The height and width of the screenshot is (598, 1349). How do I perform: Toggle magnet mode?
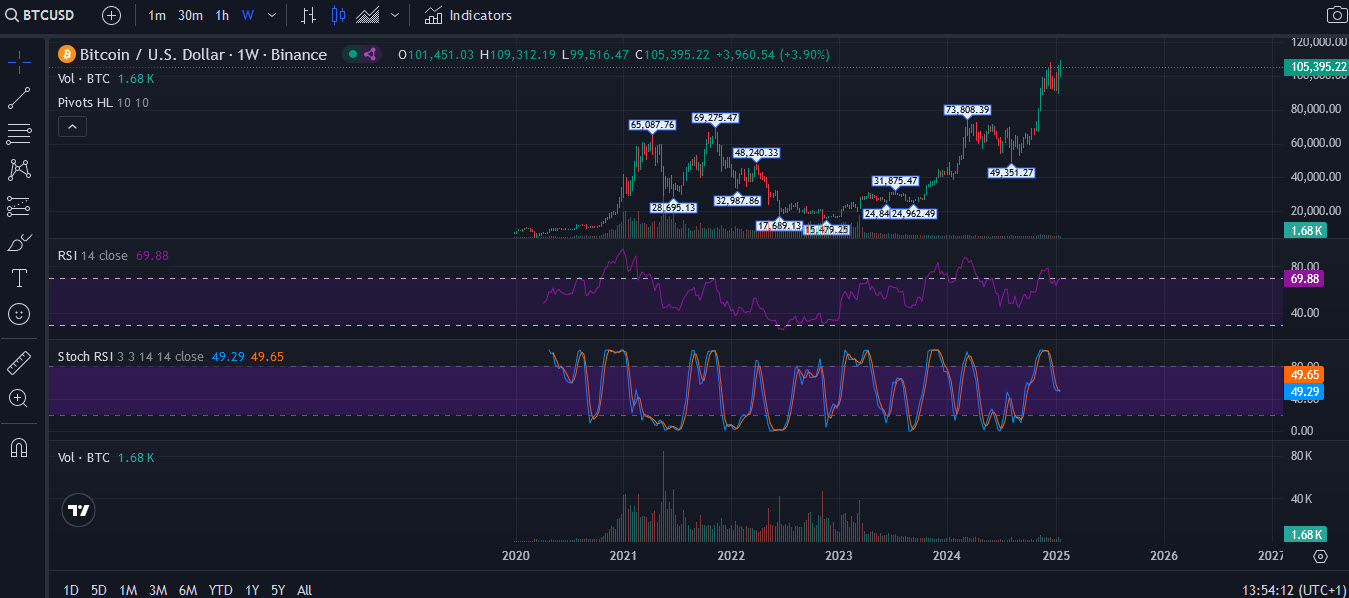point(18,447)
